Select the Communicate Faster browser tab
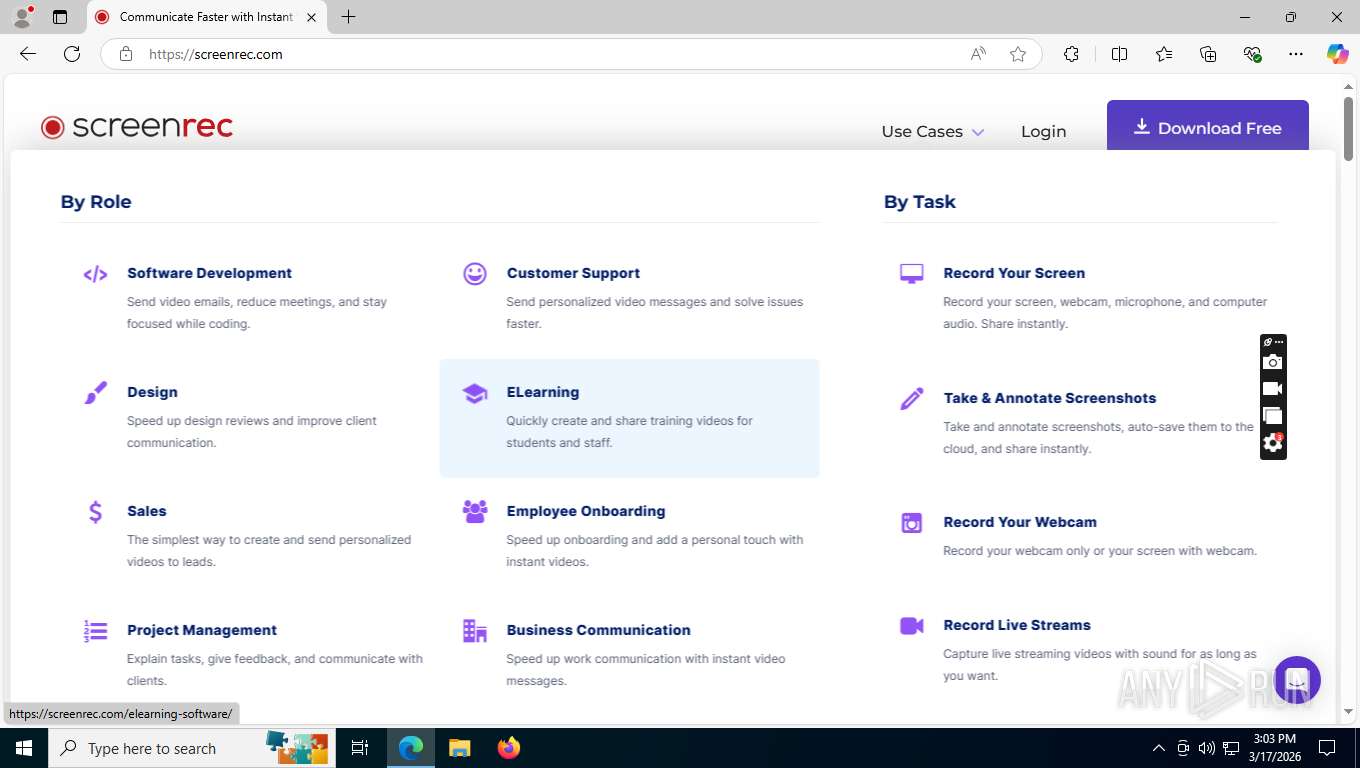Screen dimensions: 1360x768 pyautogui.click(x=207, y=17)
